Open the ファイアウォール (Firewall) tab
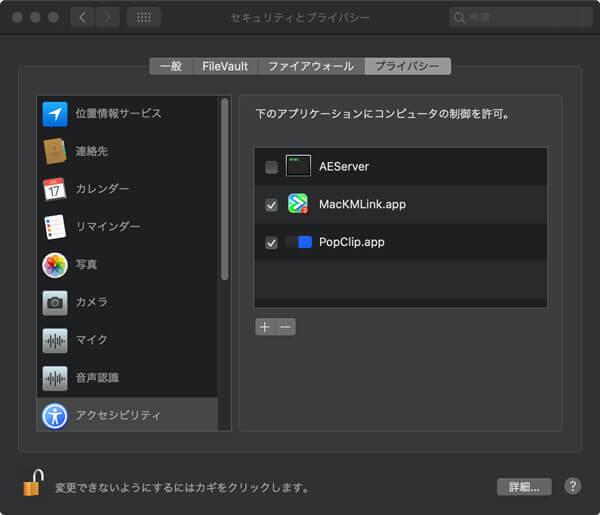The height and width of the screenshot is (515, 600). 310,66
